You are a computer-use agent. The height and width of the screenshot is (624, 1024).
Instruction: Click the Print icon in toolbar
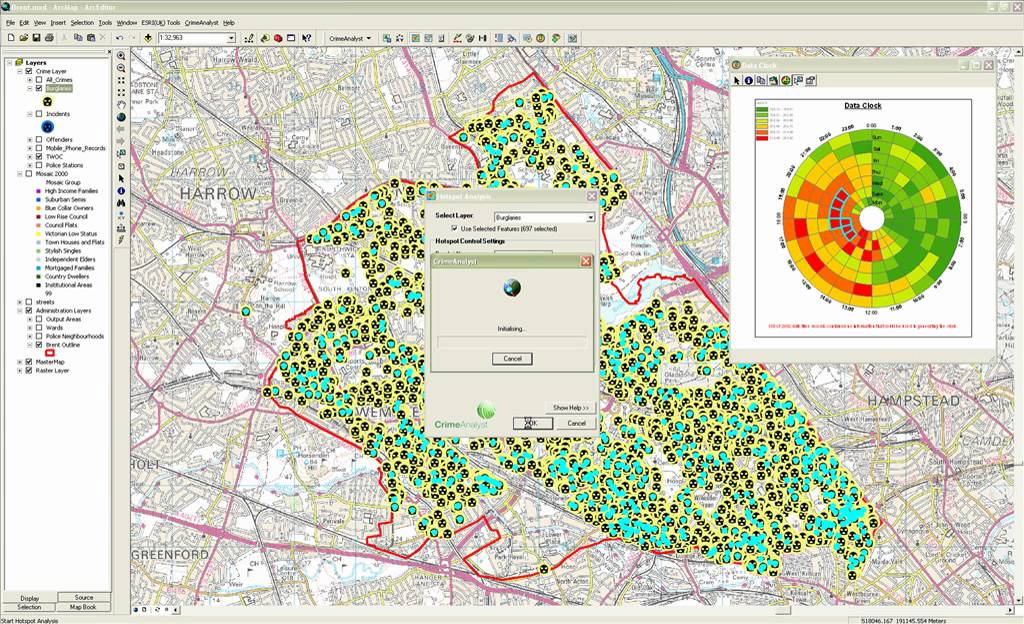[48, 38]
